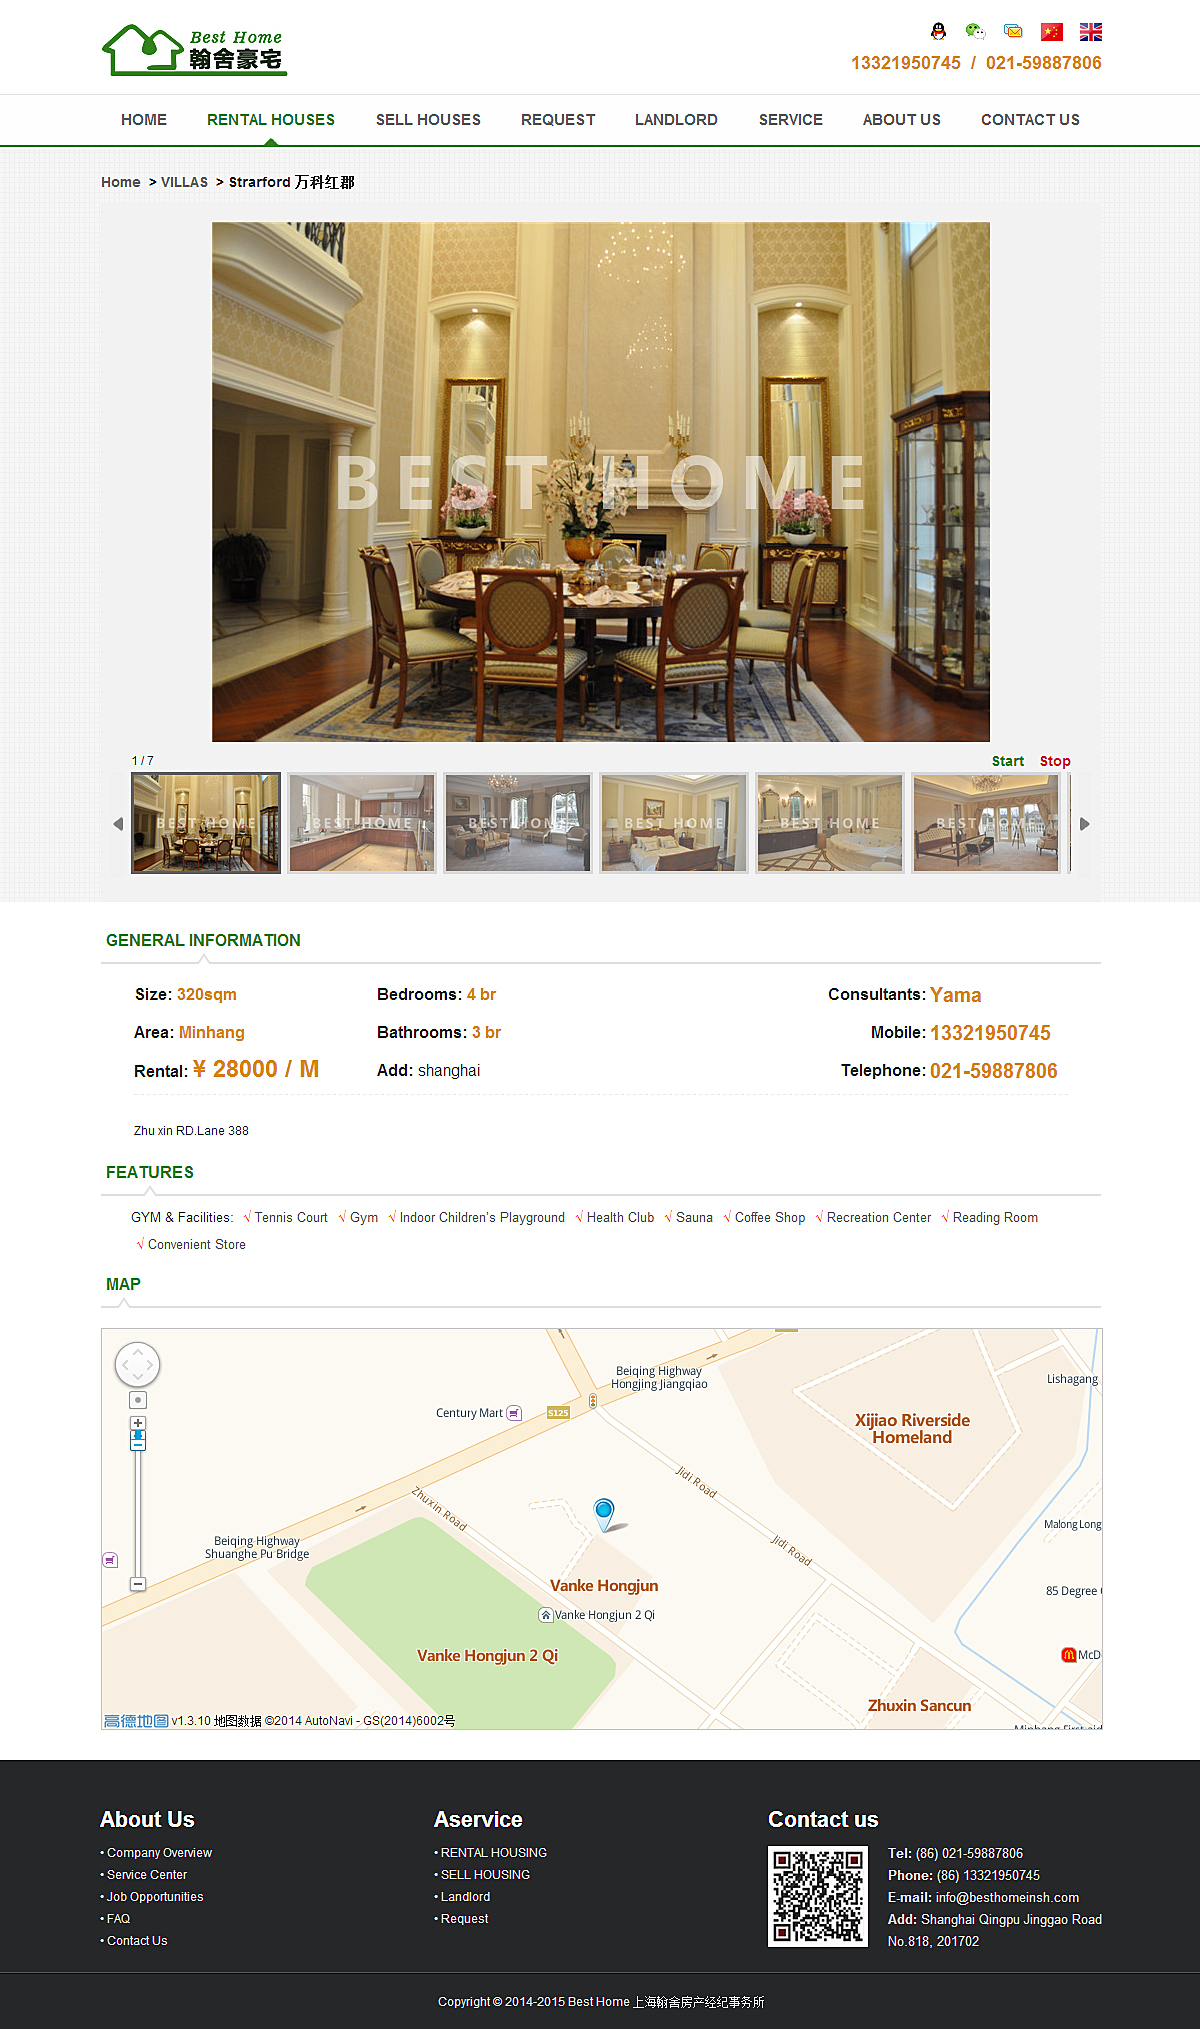Switch language with the UK flag icon
1200x2029 pixels.
[1091, 32]
